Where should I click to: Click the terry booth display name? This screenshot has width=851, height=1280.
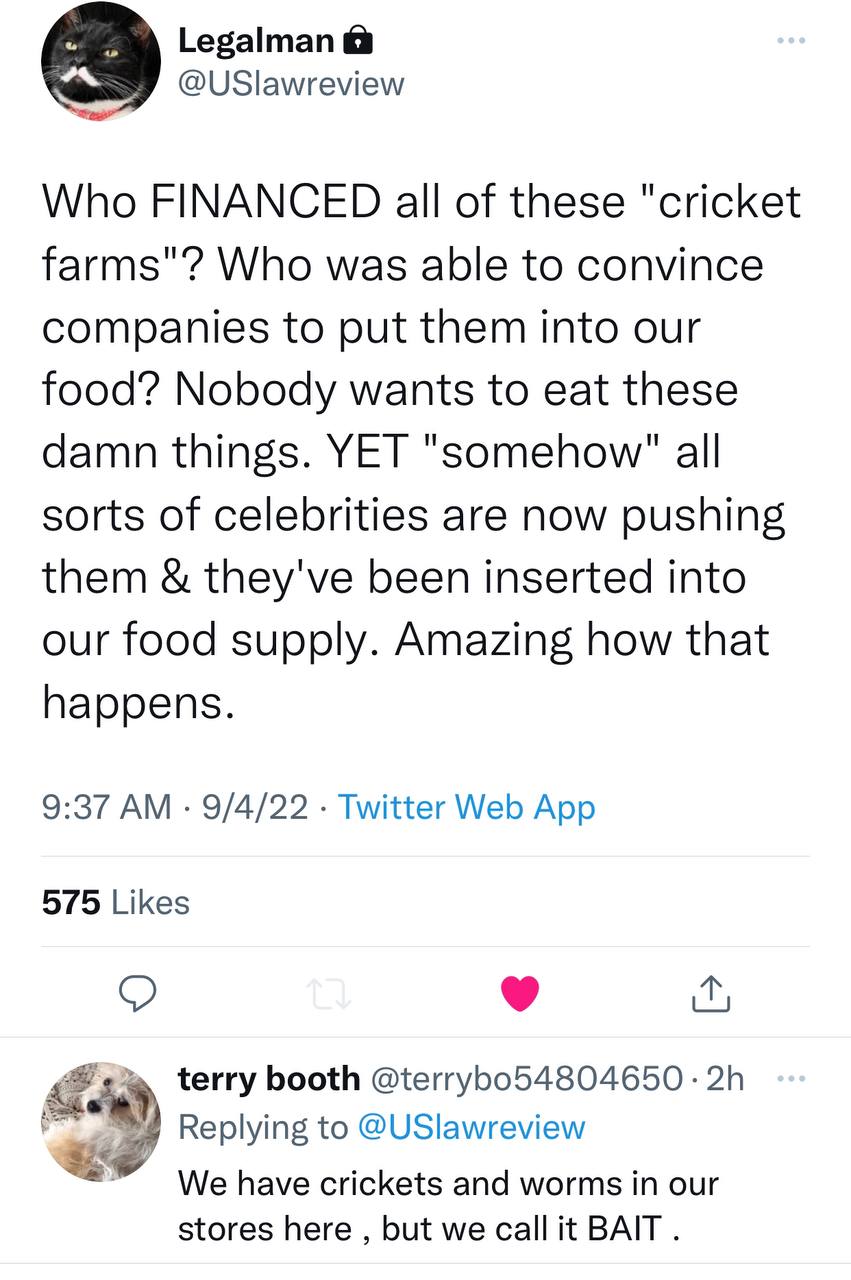(269, 1078)
